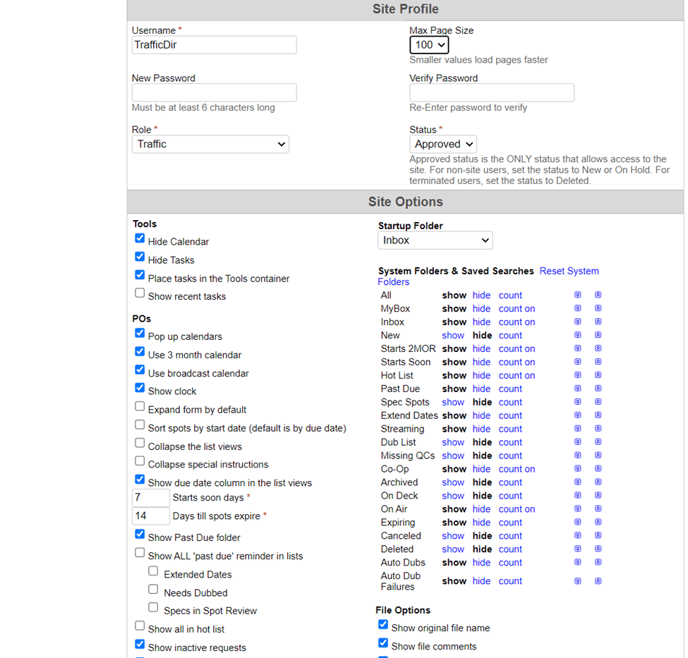Viewport: 688px width, 658px height.
Task: Open the Startup Folder dropdown
Action: pos(435,240)
